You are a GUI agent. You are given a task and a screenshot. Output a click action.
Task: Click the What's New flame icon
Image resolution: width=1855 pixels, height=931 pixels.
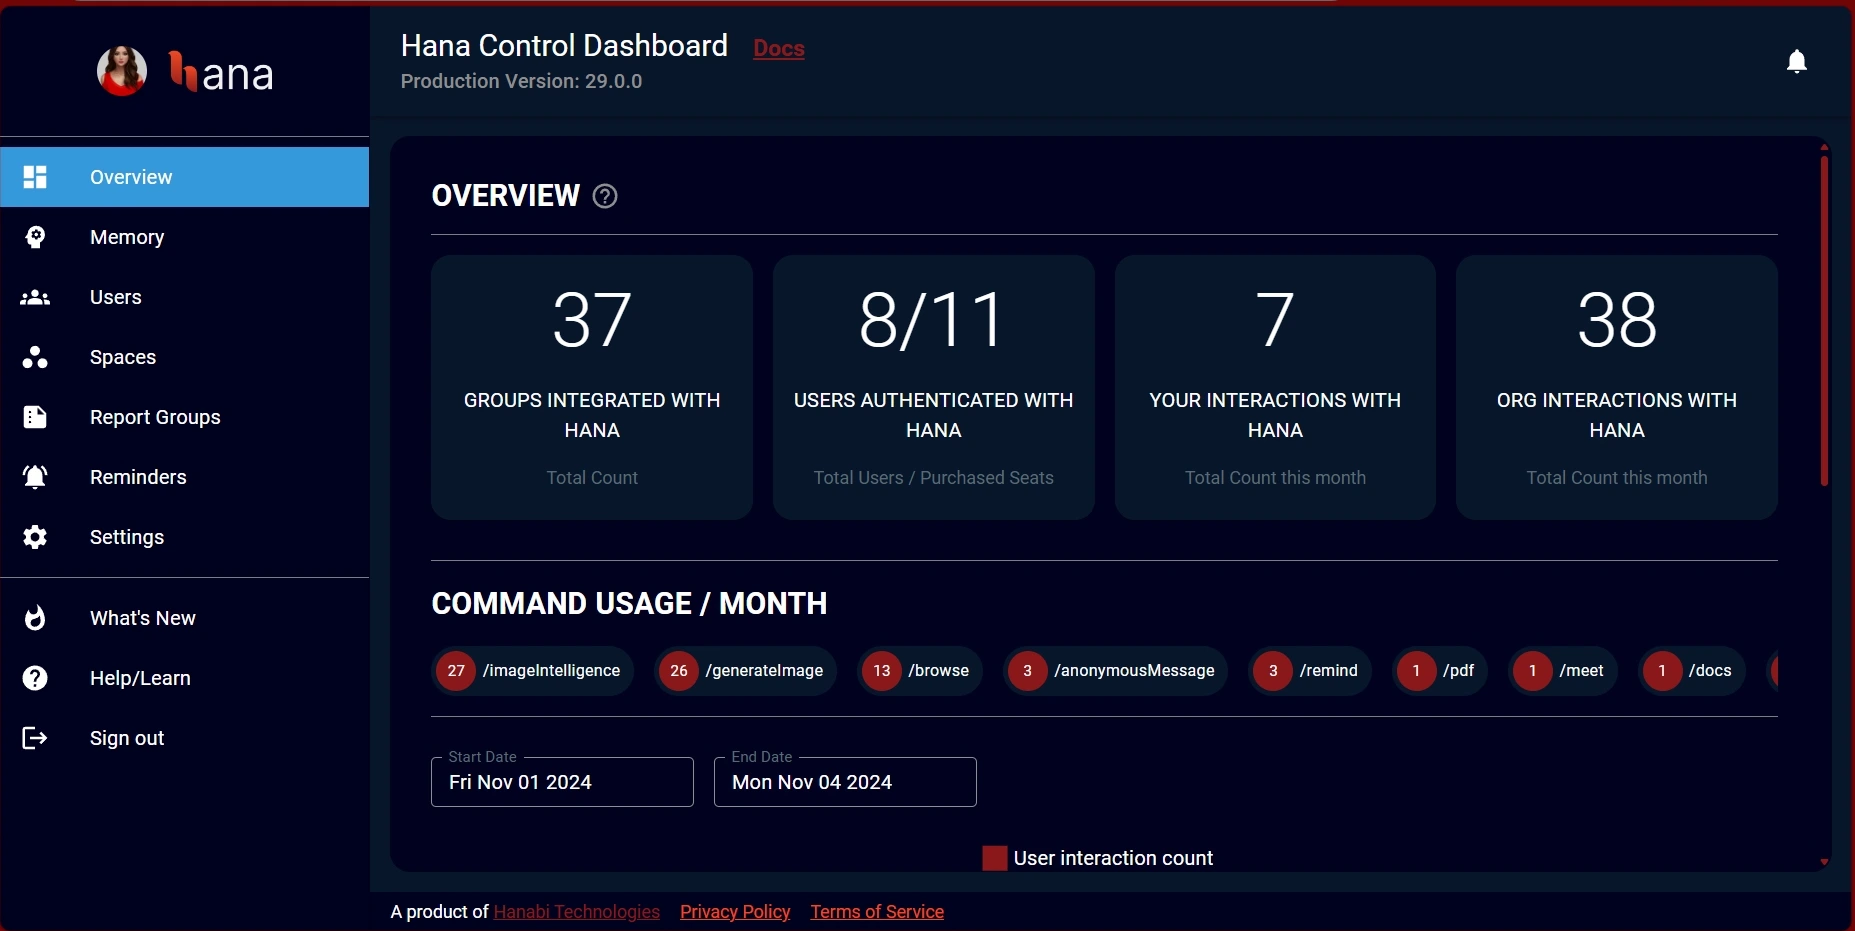coord(35,618)
